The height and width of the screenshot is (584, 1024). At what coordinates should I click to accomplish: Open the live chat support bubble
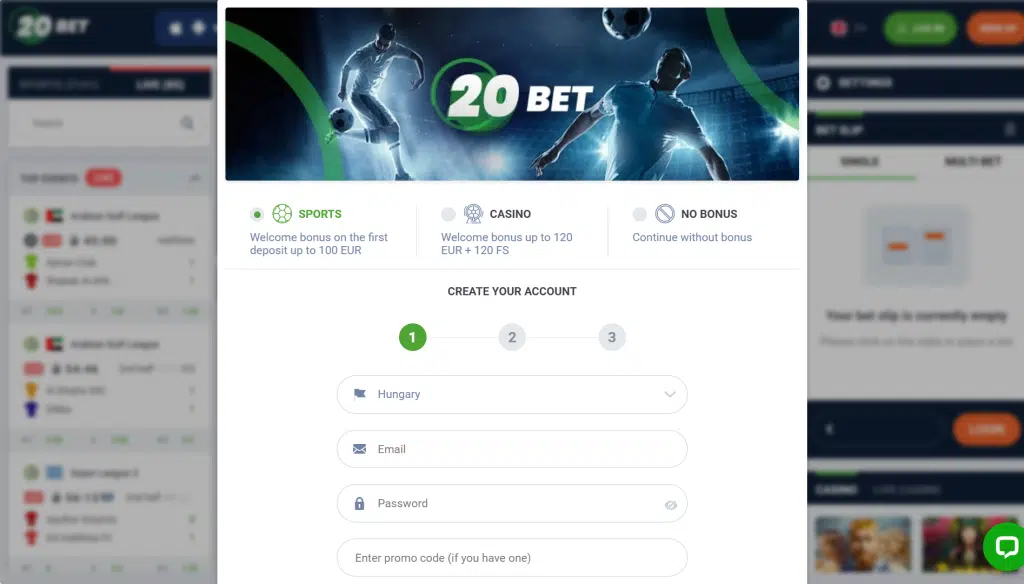pyautogui.click(x=1004, y=547)
